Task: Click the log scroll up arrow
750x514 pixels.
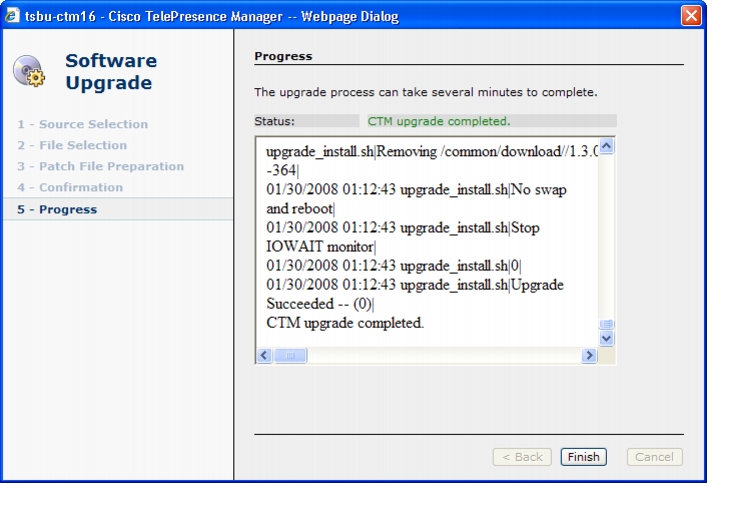Action: 606,146
